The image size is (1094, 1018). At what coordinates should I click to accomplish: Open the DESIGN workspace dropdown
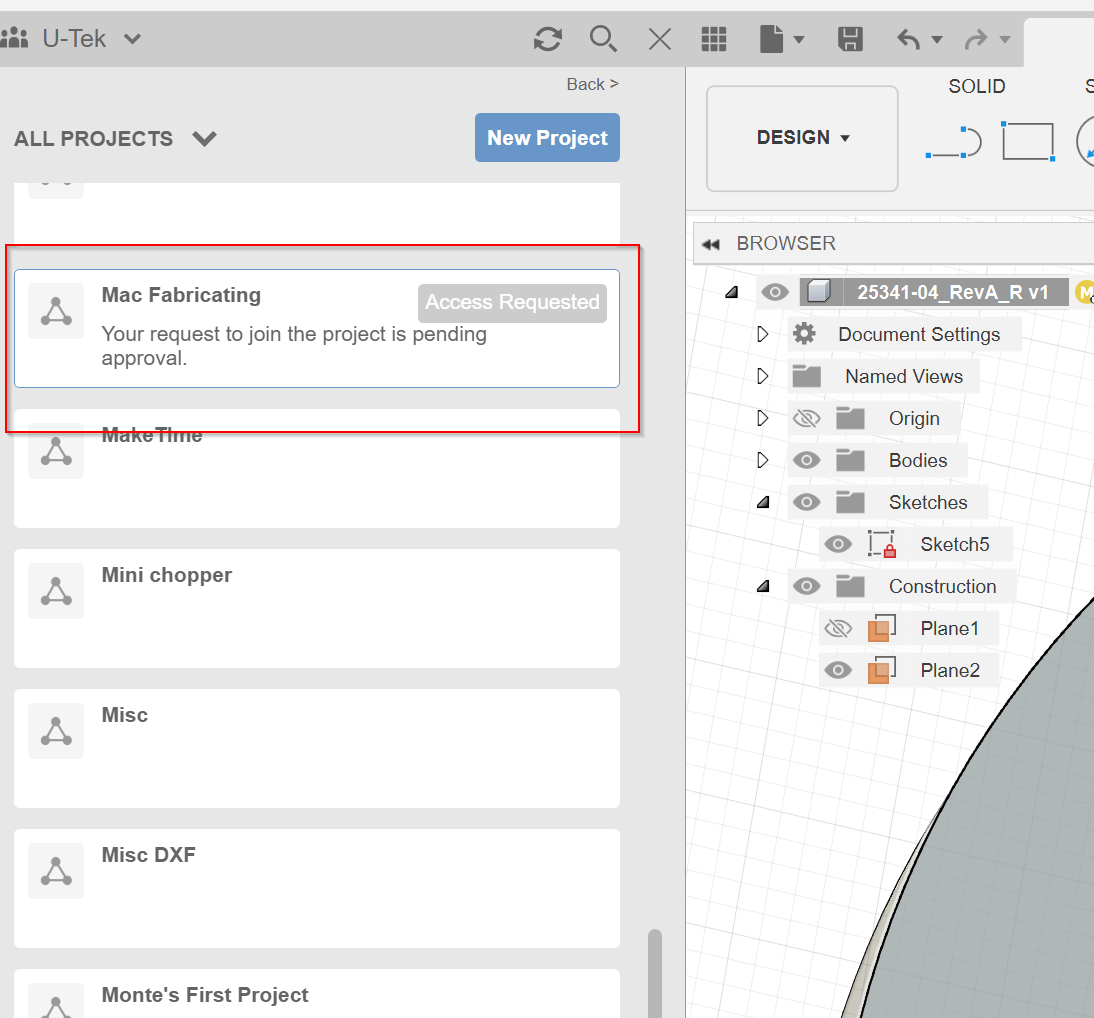802,137
